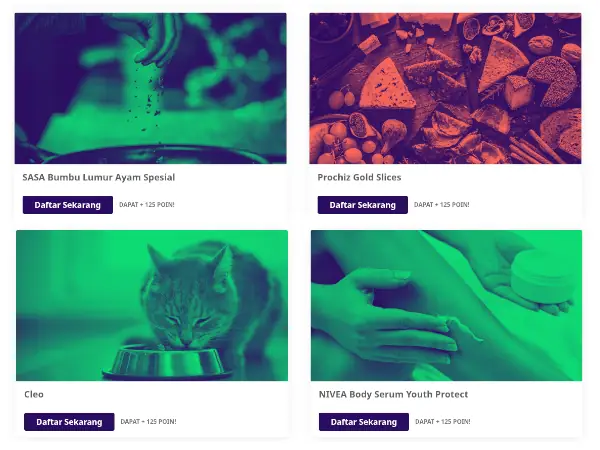The height and width of the screenshot is (450, 600).
Task: Open the Prochiz cheese platter image
Action: 445,88
